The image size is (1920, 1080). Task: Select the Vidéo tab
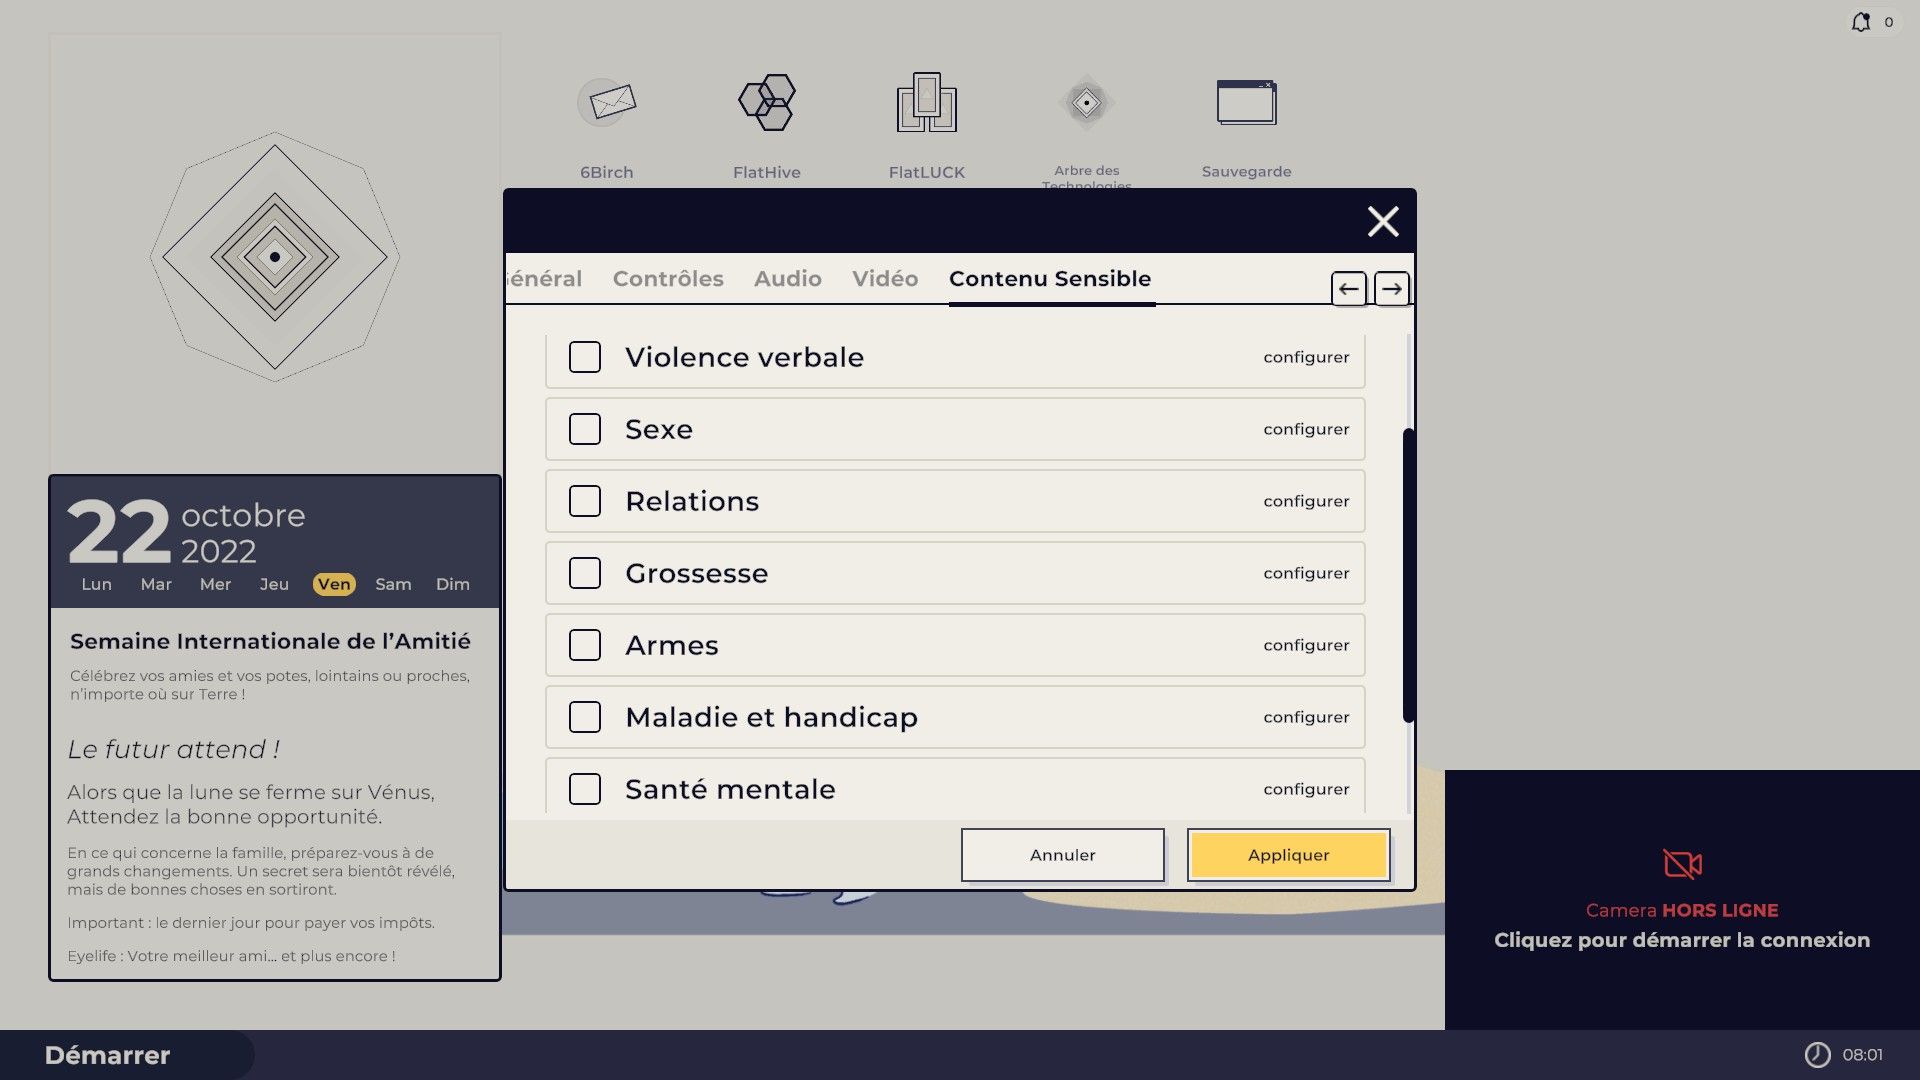(x=885, y=279)
